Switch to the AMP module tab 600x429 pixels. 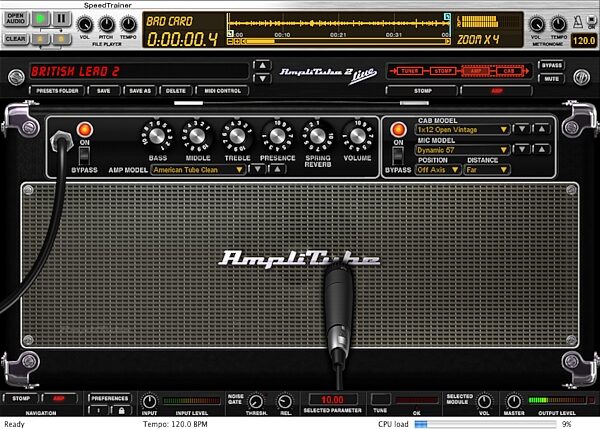pyautogui.click(x=496, y=91)
